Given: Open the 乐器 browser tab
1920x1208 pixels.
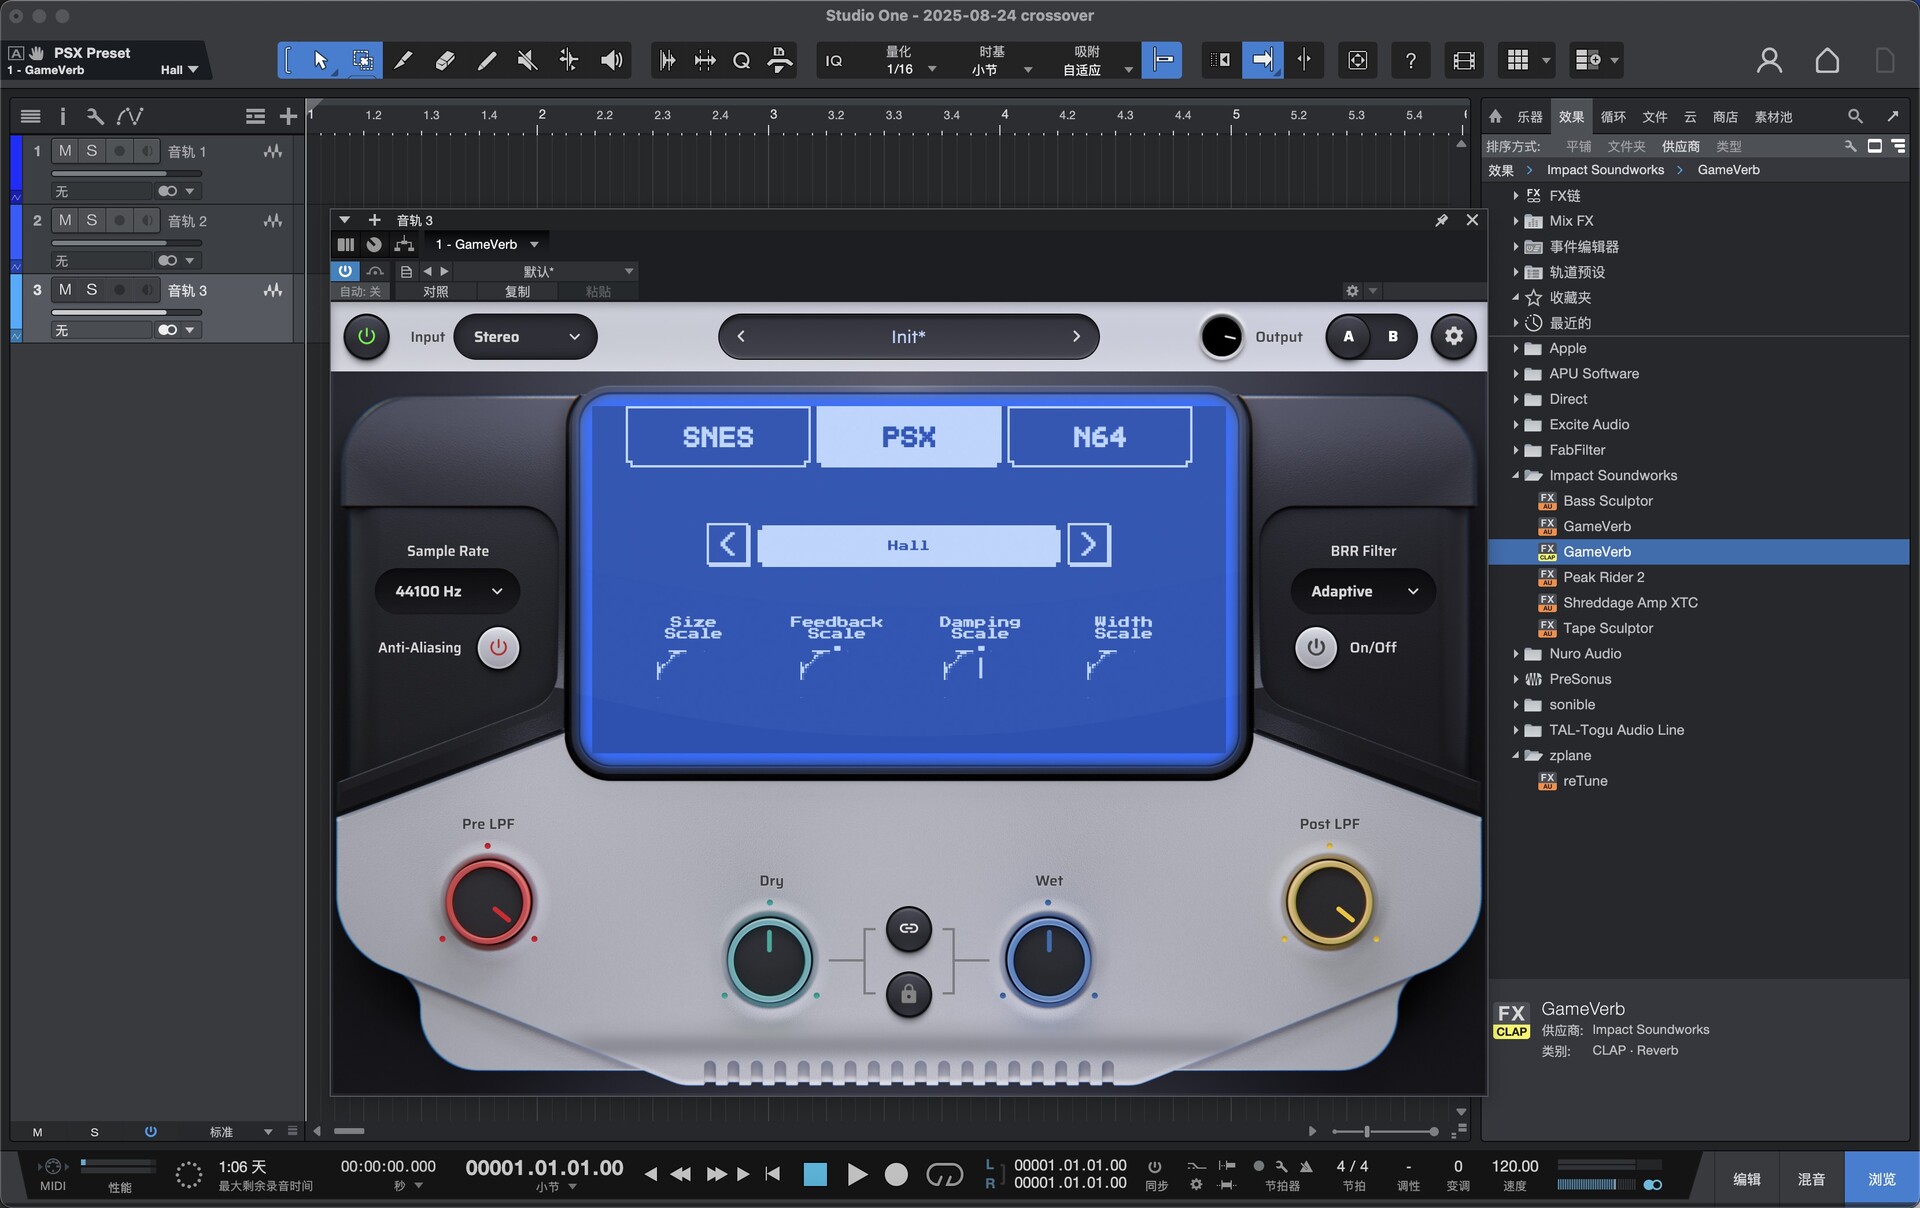Looking at the screenshot, I should point(1529,117).
